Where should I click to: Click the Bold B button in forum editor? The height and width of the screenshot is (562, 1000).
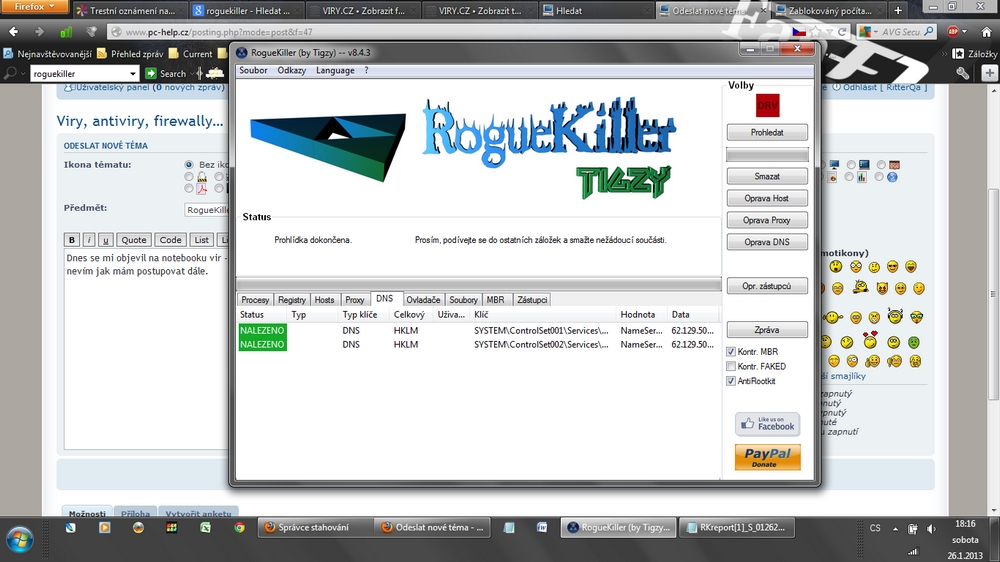[71, 240]
